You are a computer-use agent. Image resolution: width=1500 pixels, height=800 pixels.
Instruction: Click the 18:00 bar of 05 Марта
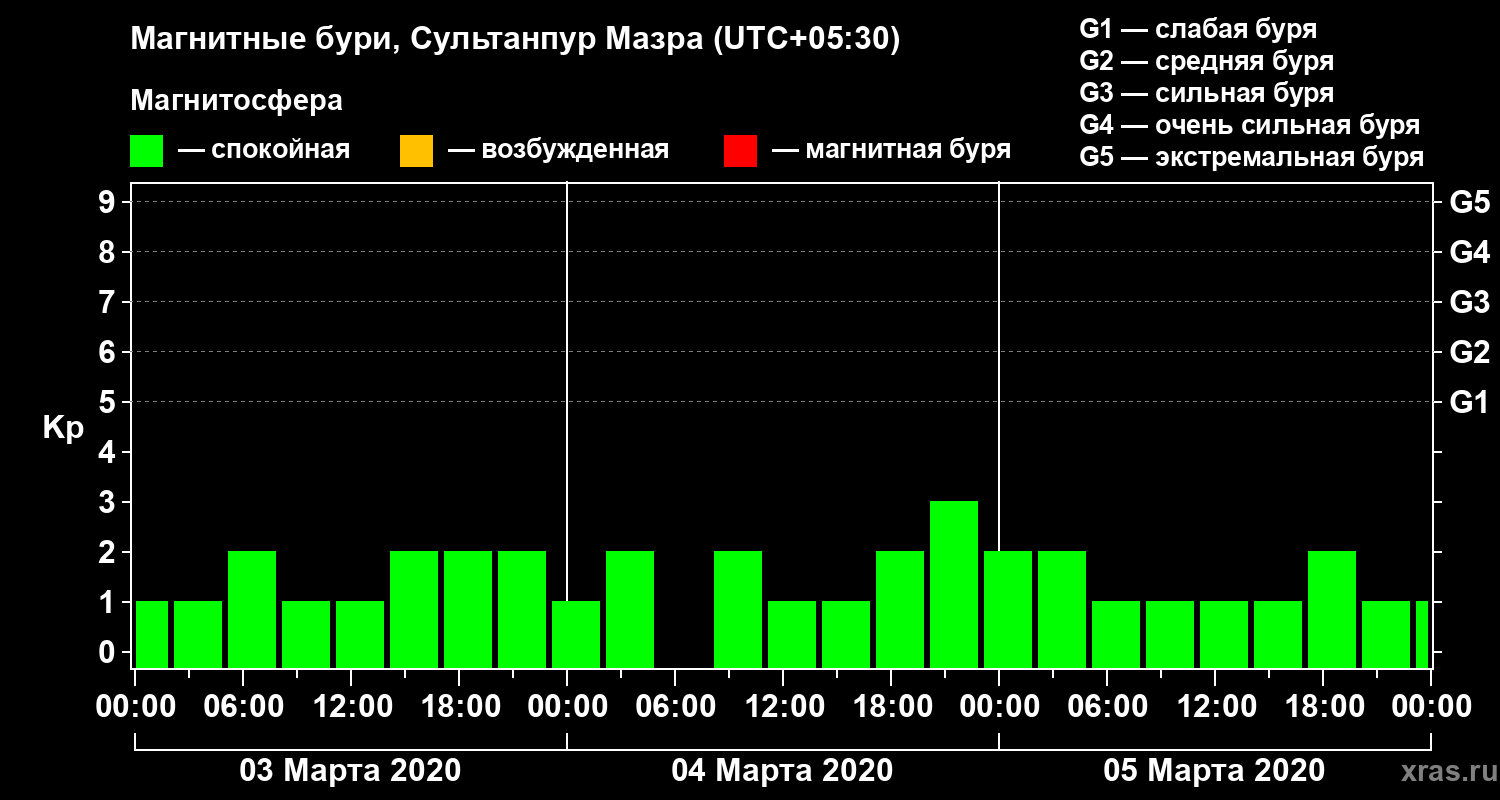pyautogui.click(x=1332, y=609)
